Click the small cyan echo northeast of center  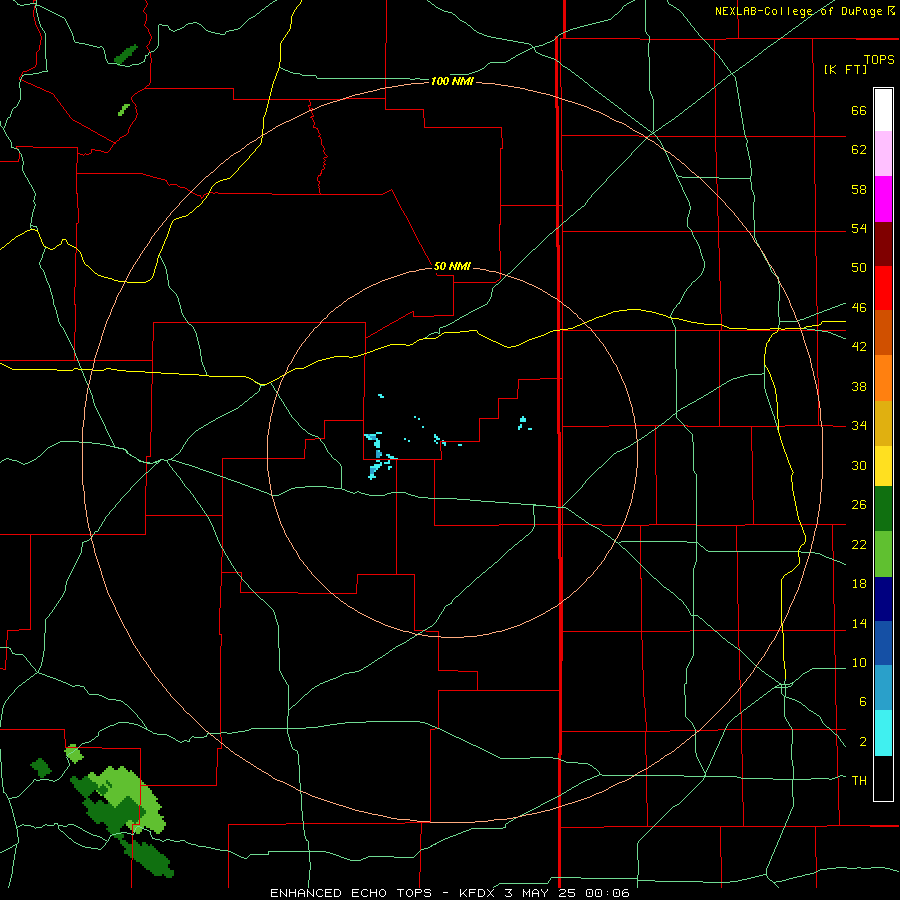pyautogui.click(x=524, y=424)
